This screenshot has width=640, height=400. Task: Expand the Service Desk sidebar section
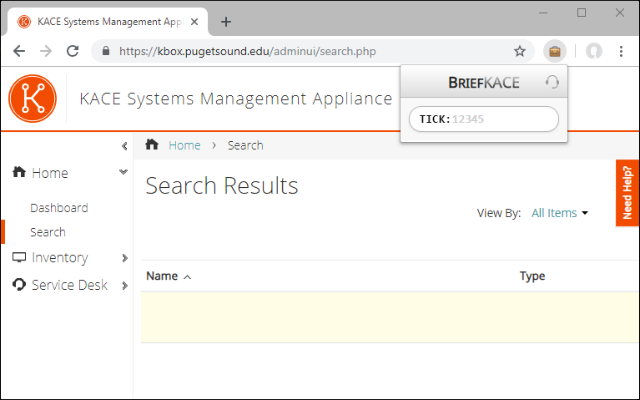click(124, 285)
